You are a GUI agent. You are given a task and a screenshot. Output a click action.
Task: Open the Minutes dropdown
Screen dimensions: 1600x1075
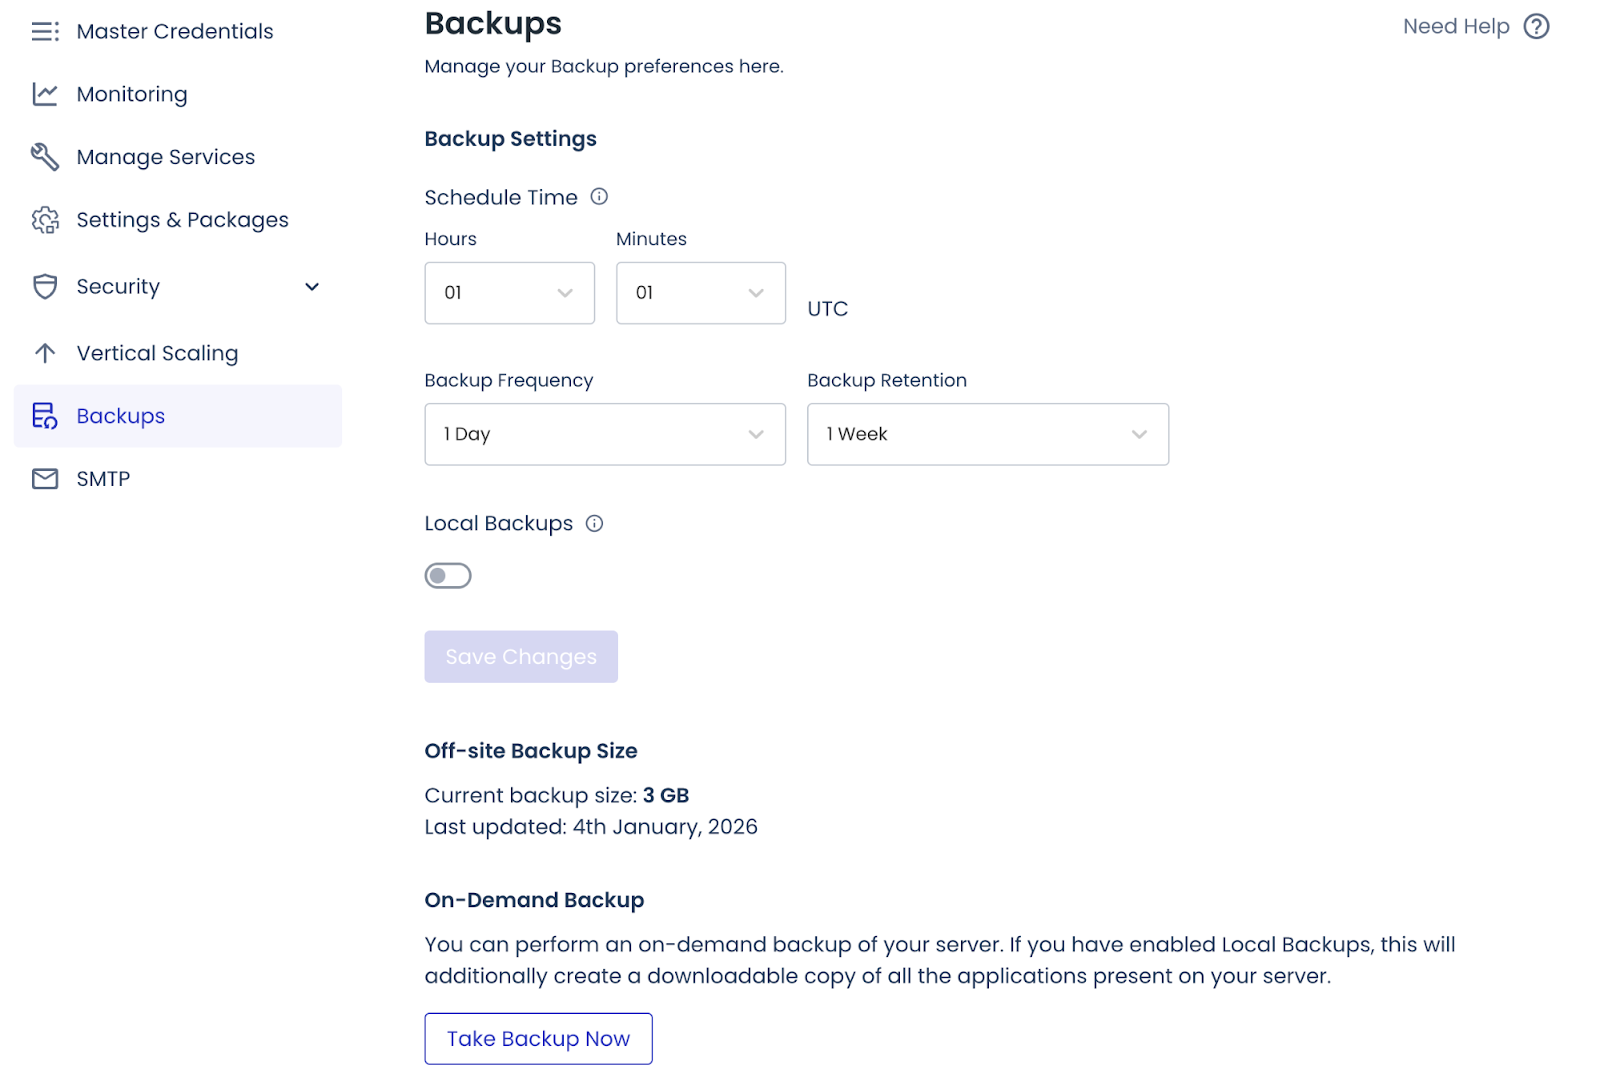click(700, 293)
